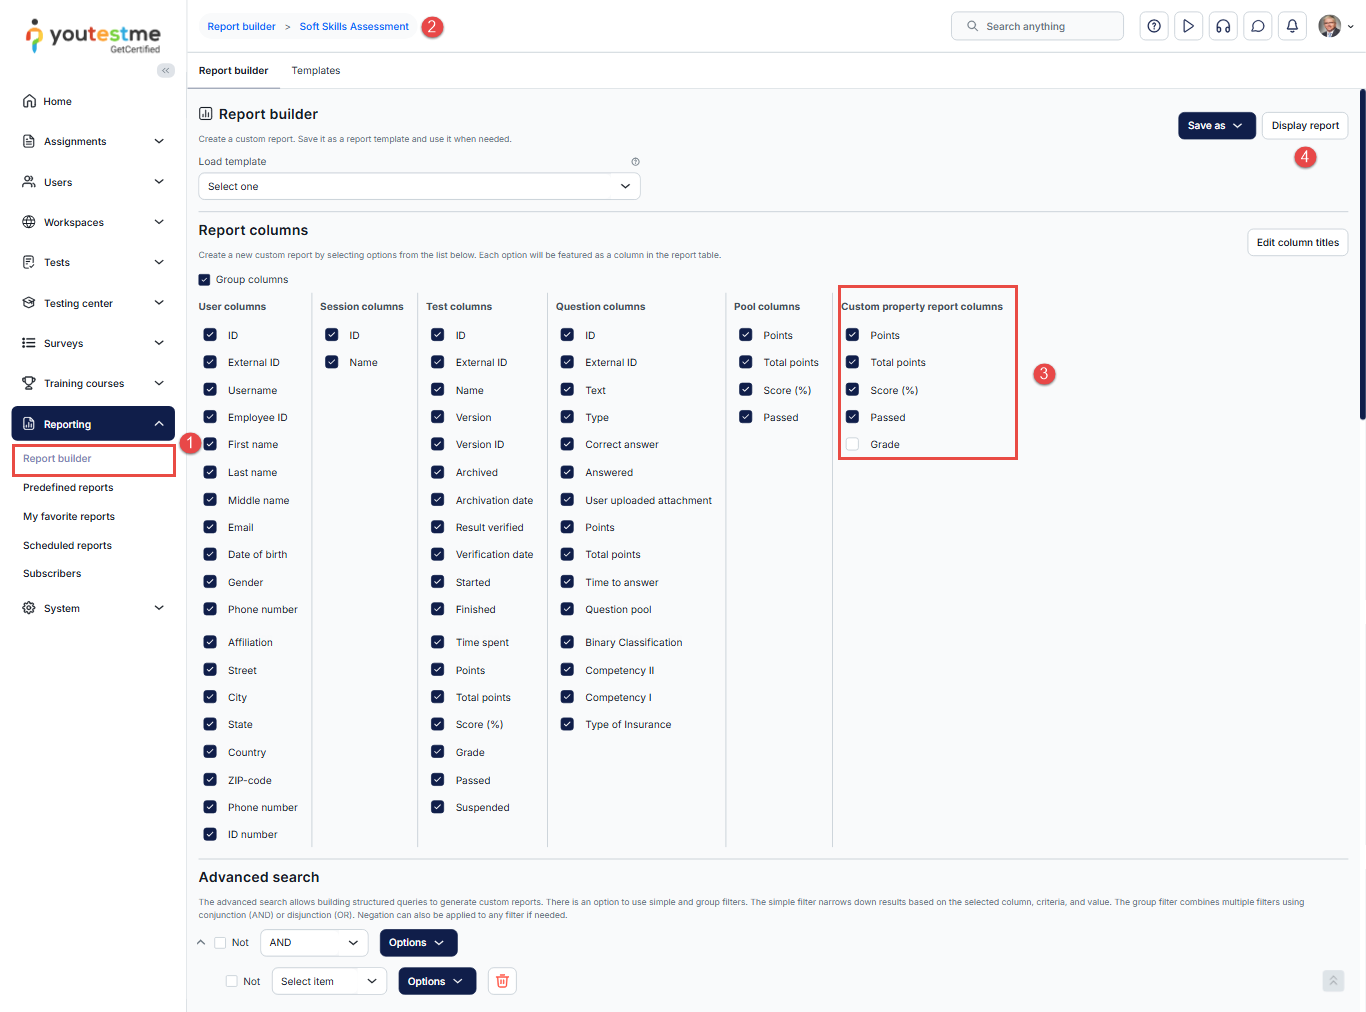
Task: Click the Edit column titles button
Action: [x=1297, y=243]
